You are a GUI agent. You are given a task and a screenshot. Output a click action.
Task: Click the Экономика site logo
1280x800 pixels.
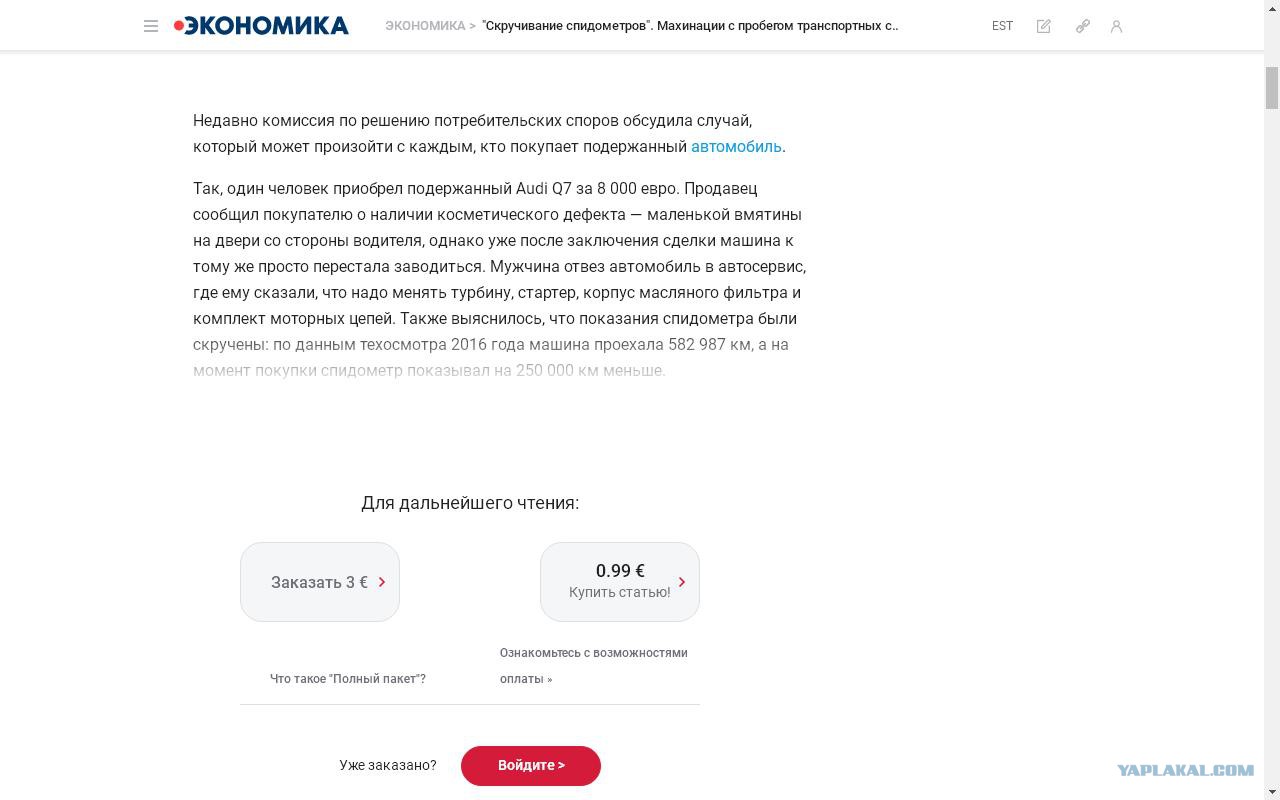[x=261, y=26]
